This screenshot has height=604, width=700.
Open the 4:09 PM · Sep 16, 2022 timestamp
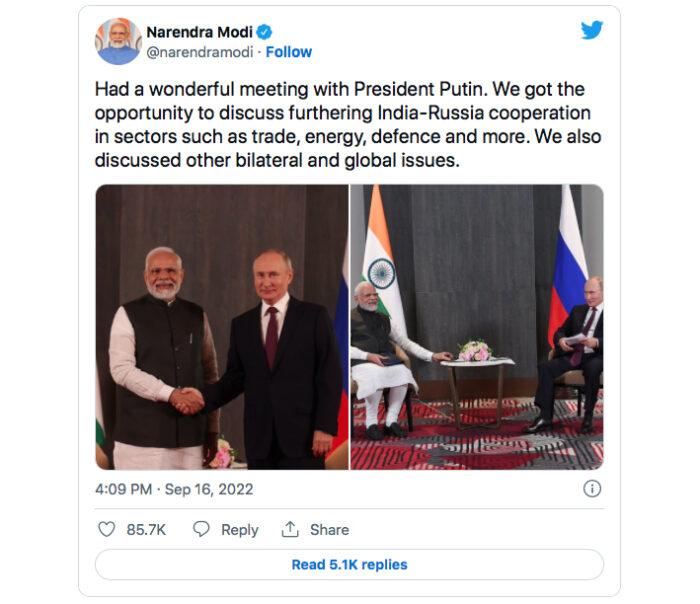[x=174, y=489]
